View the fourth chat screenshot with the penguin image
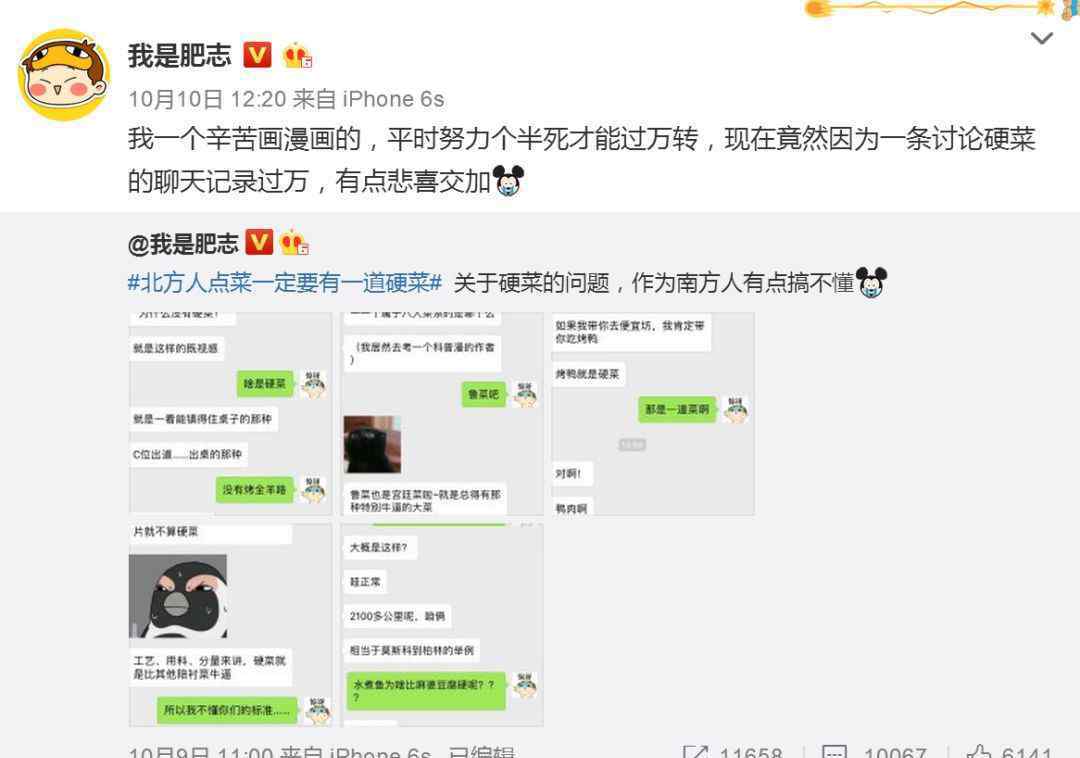 point(231,625)
